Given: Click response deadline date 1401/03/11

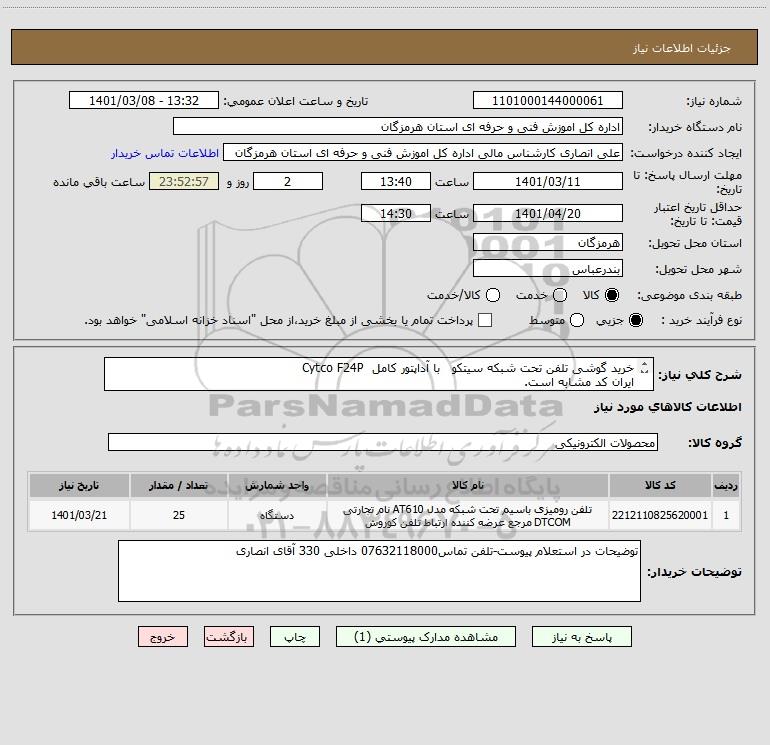Looking at the screenshot, I should pyautogui.click(x=548, y=181).
